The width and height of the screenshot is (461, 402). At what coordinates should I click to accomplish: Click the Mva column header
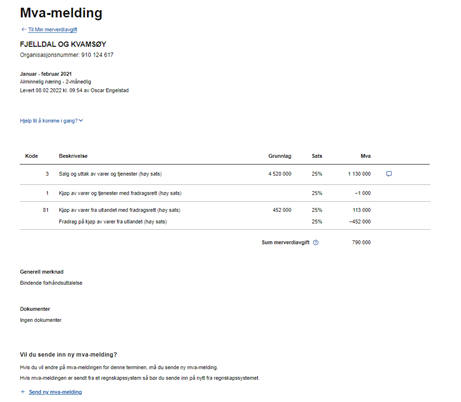(366, 156)
